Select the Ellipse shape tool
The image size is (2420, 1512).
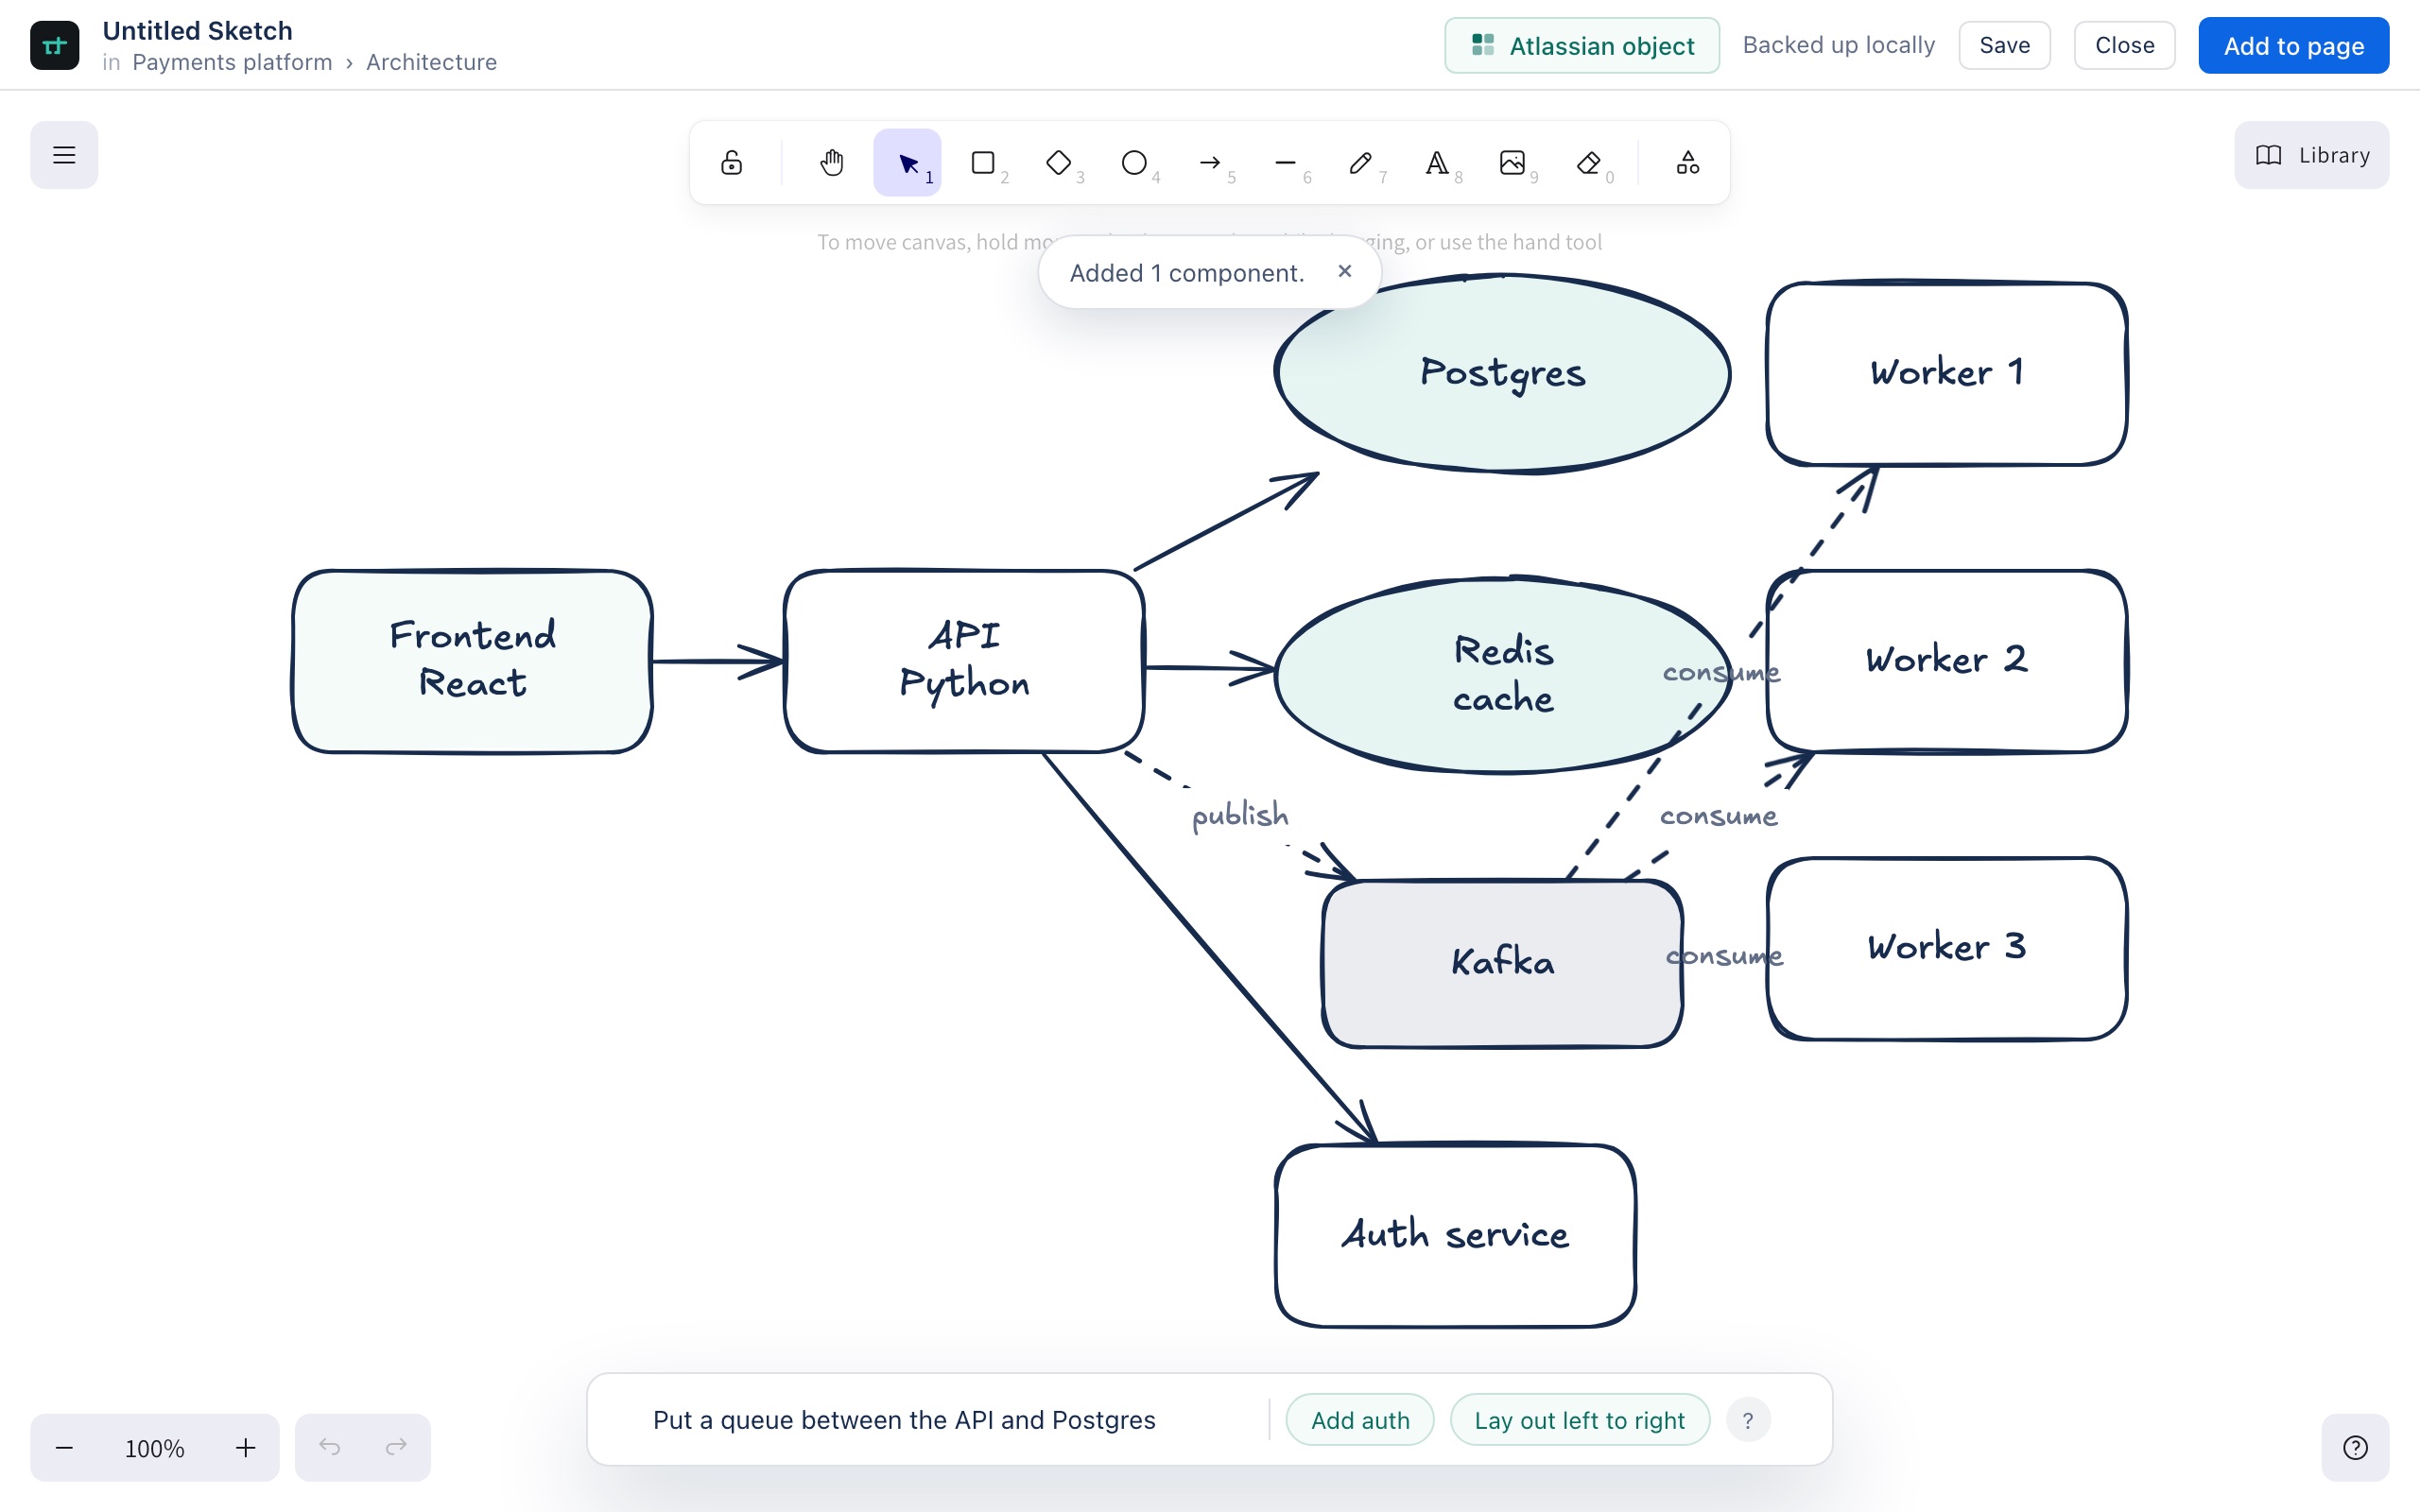(x=1134, y=162)
